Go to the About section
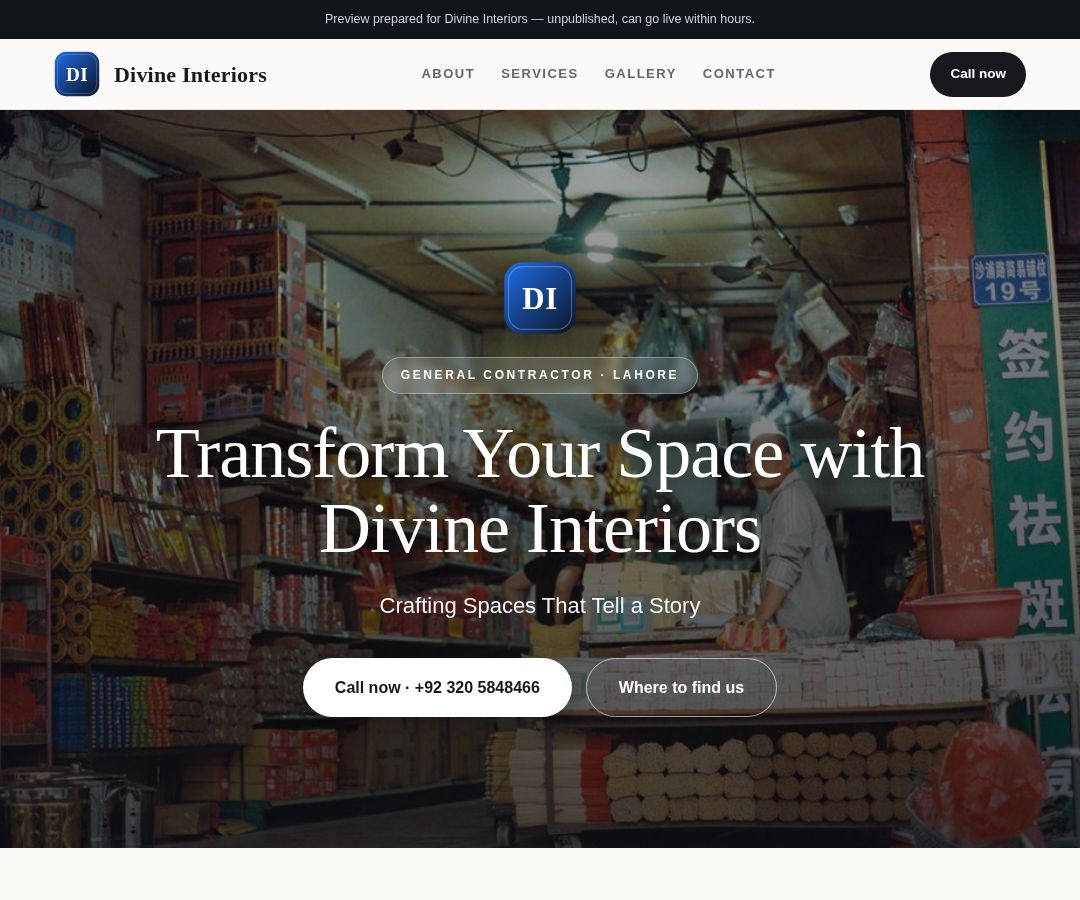The height and width of the screenshot is (900, 1080). [x=448, y=74]
